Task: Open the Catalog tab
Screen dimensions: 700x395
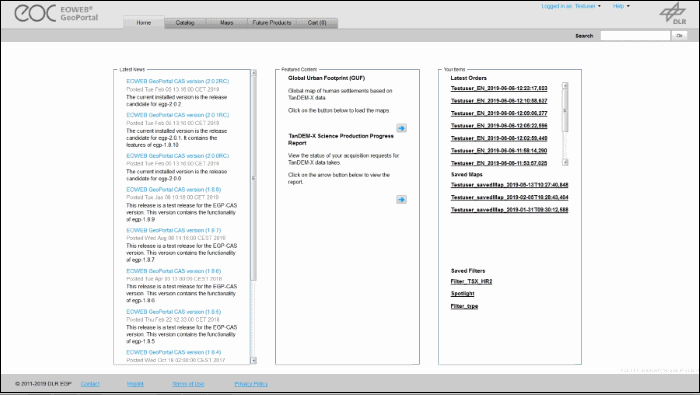Action: (x=185, y=23)
